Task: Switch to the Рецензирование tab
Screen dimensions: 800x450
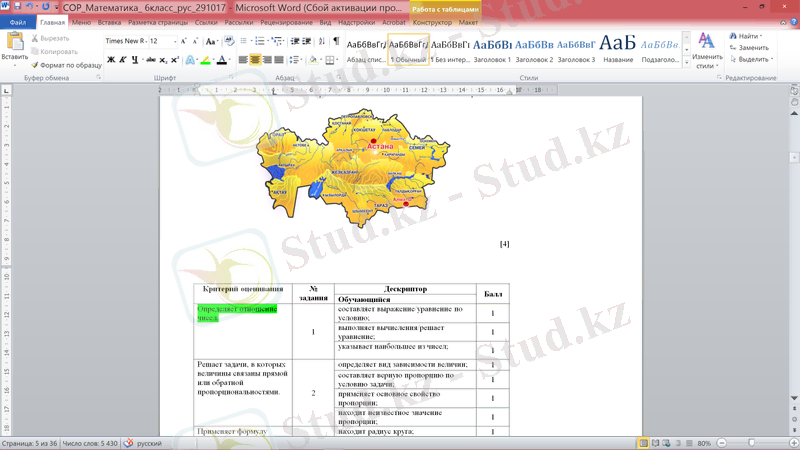Action: point(286,22)
